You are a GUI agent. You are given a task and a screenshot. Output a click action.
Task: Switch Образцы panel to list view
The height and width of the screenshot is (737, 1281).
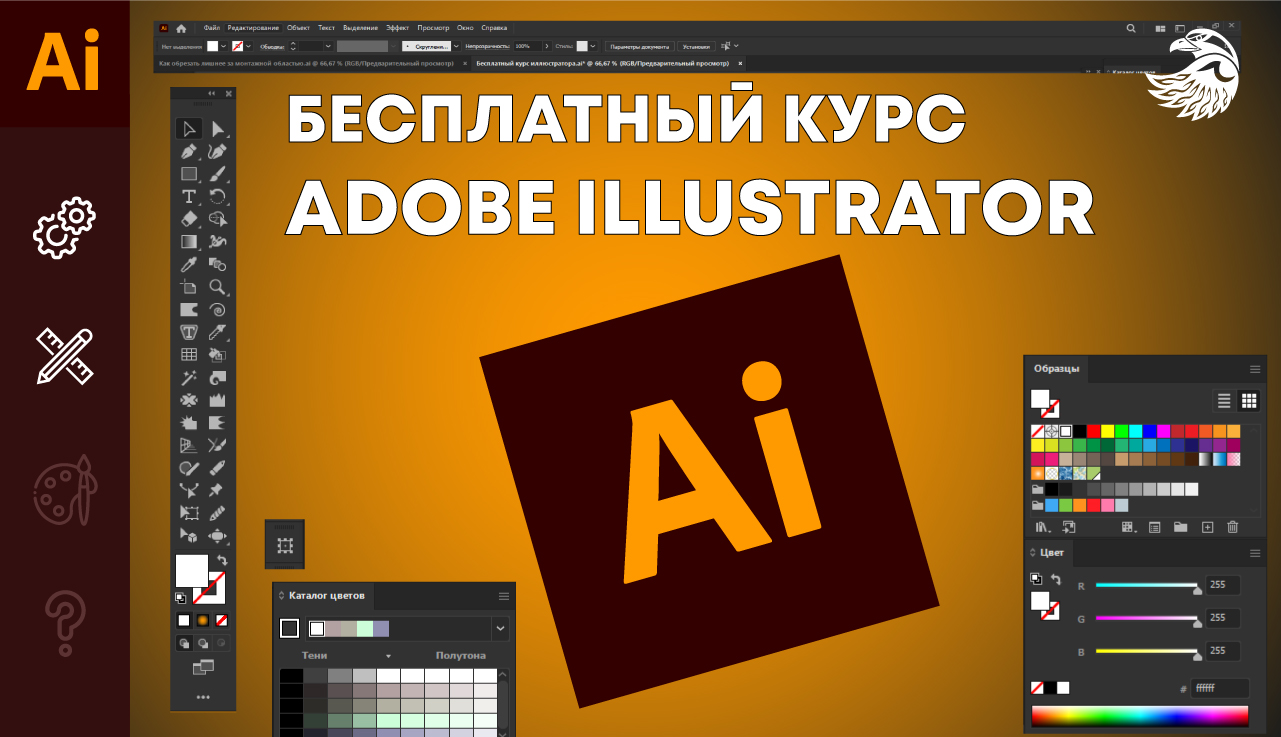[x=1224, y=401]
